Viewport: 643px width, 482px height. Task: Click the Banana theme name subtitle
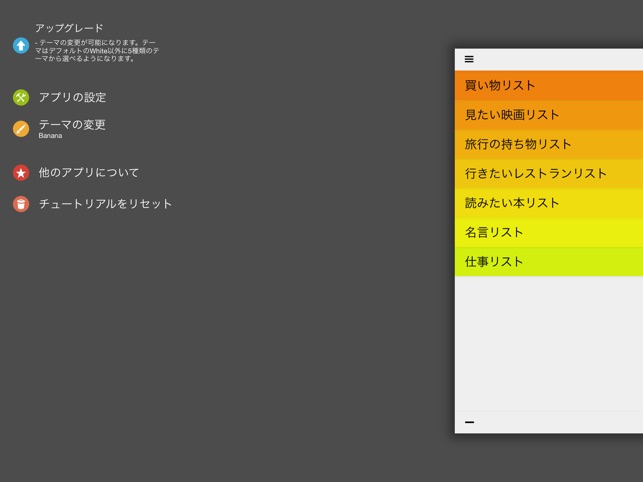coord(50,136)
